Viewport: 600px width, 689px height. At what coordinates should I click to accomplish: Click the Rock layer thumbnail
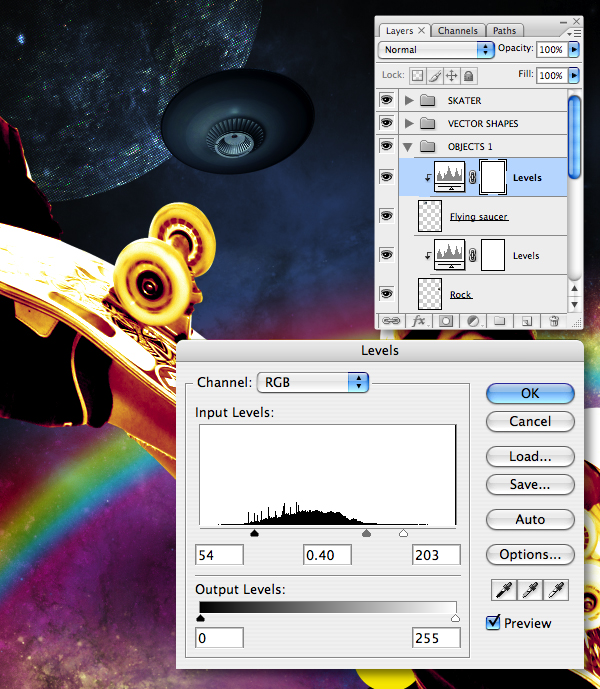click(430, 294)
